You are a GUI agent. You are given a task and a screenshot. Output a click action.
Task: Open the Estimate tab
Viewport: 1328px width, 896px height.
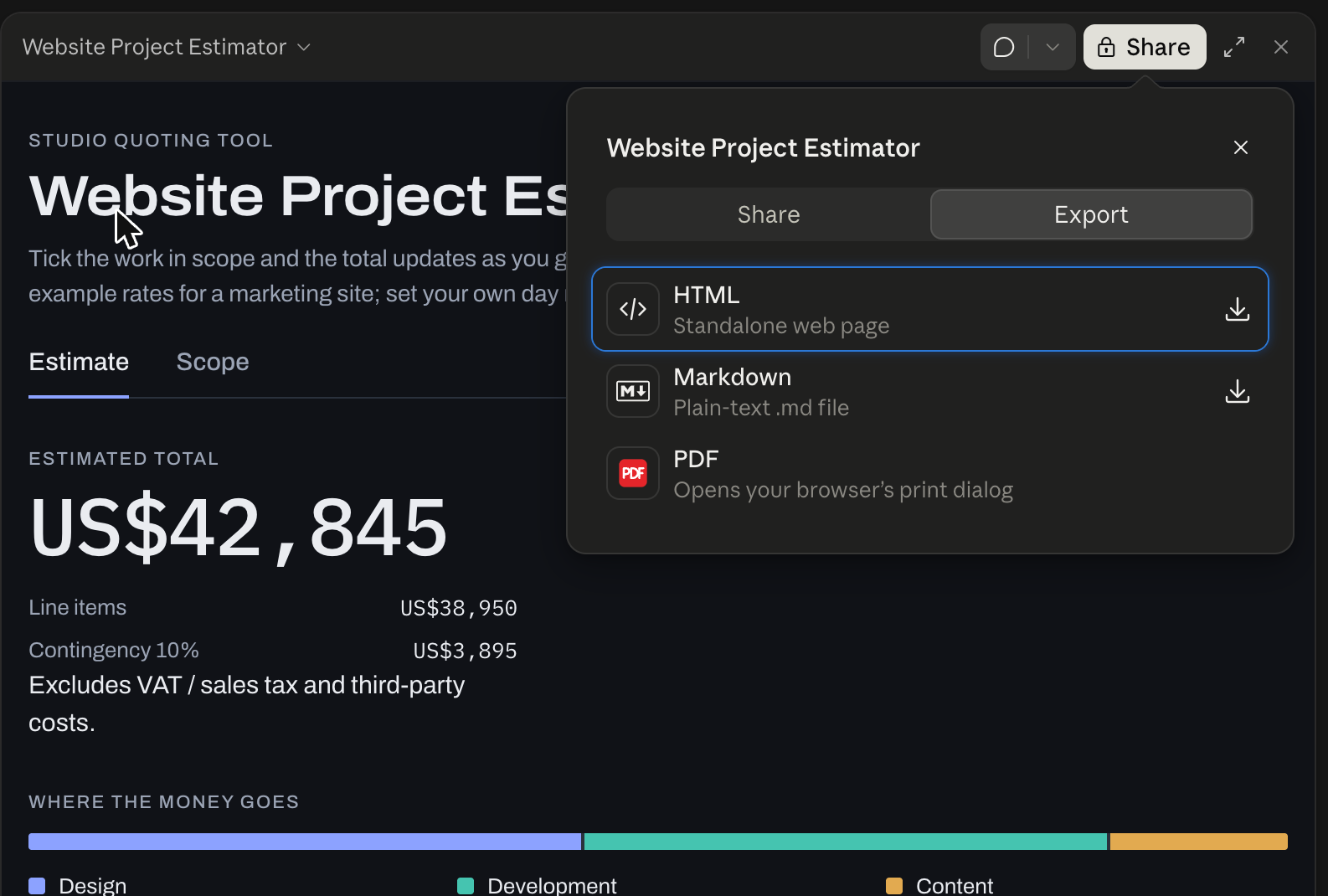click(x=79, y=362)
